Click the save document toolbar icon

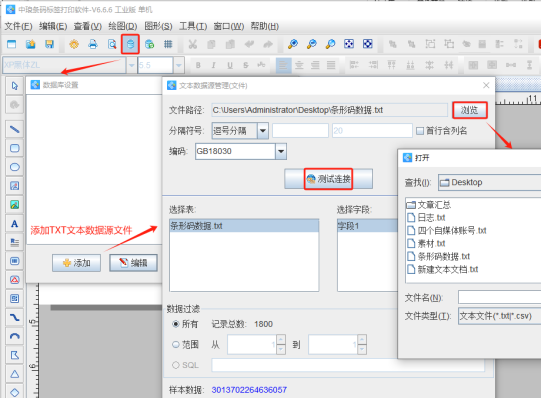click(x=49, y=44)
